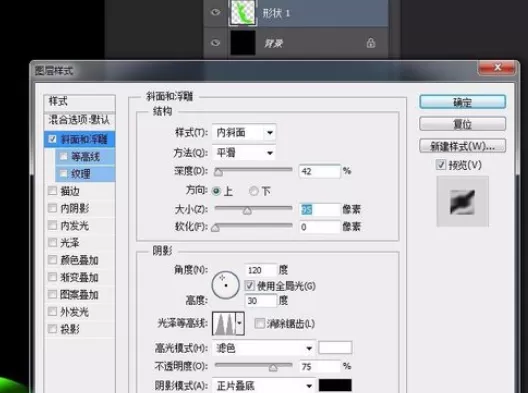Click the angle dial control

pos(226,285)
